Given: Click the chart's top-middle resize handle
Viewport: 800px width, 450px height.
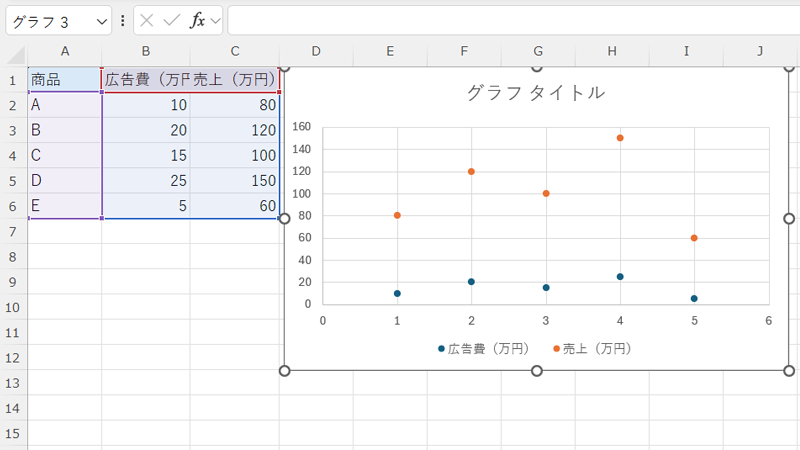Looking at the screenshot, I should tap(537, 67).
